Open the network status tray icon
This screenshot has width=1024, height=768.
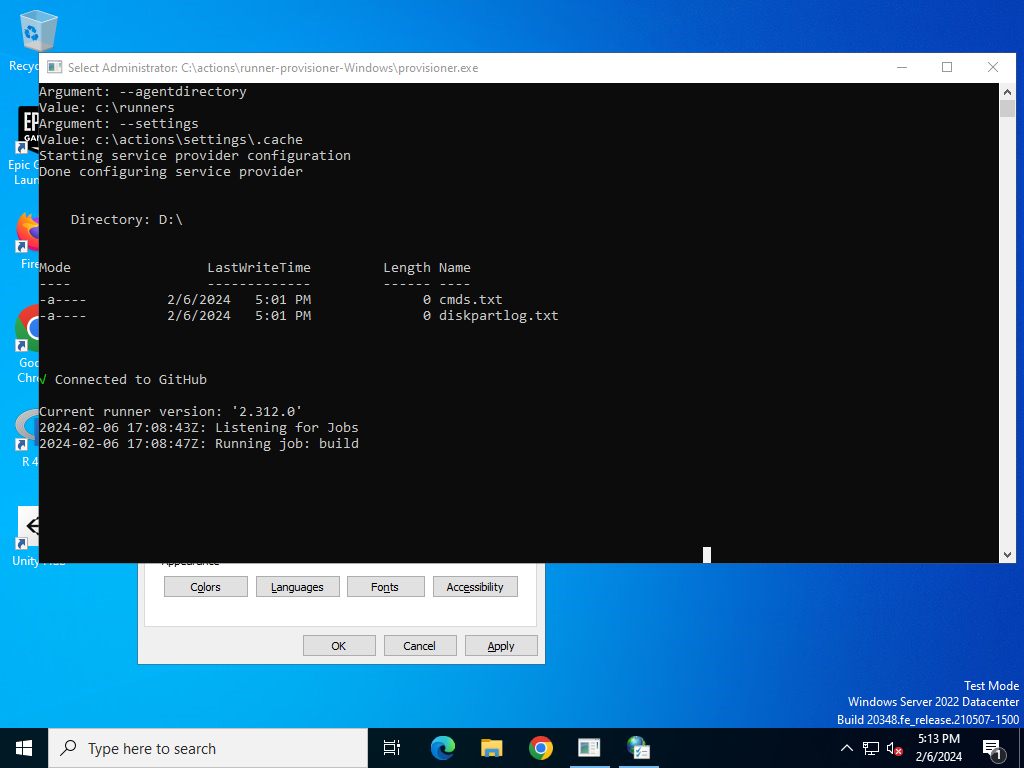tap(871, 749)
